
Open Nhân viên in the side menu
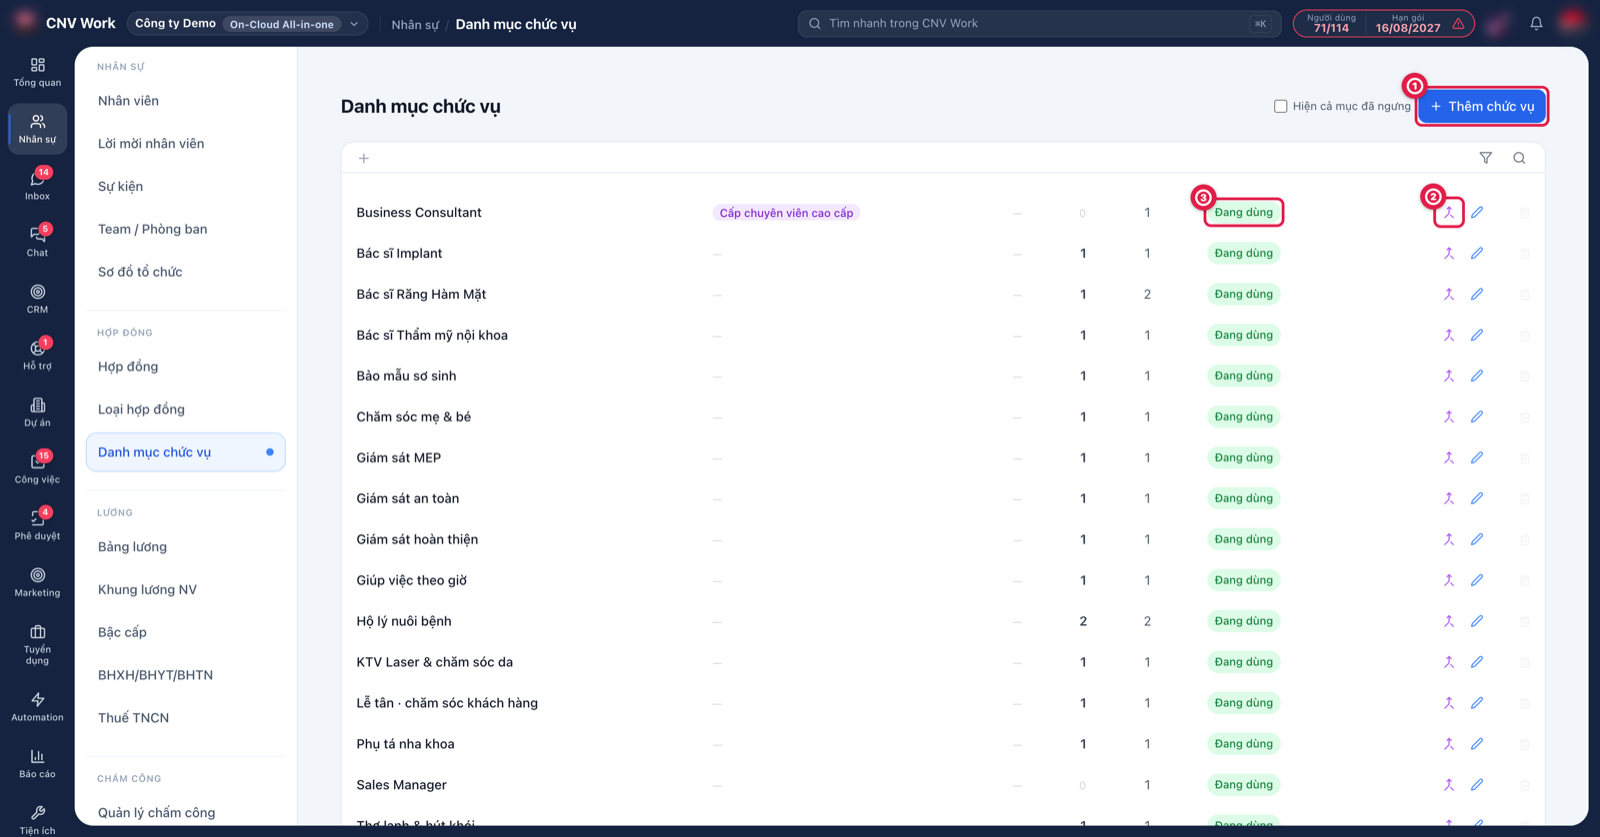tap(128, 100)
